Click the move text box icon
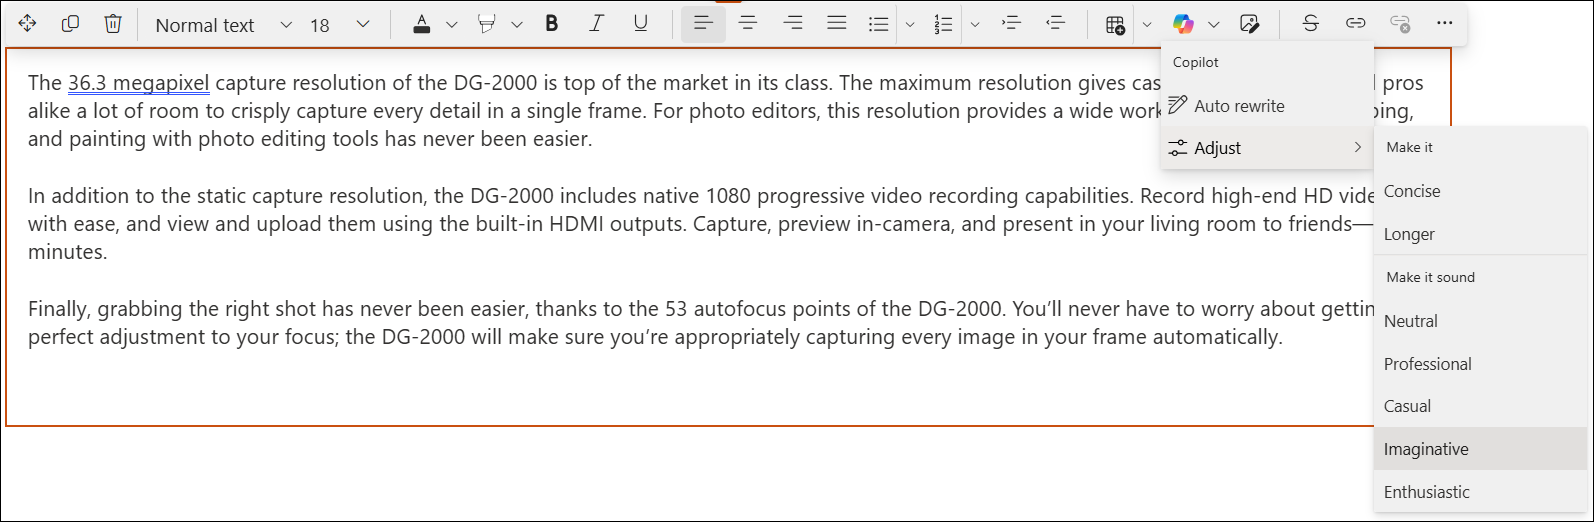Viewport: 1594px width, 522px height. [x=27, y=24]
